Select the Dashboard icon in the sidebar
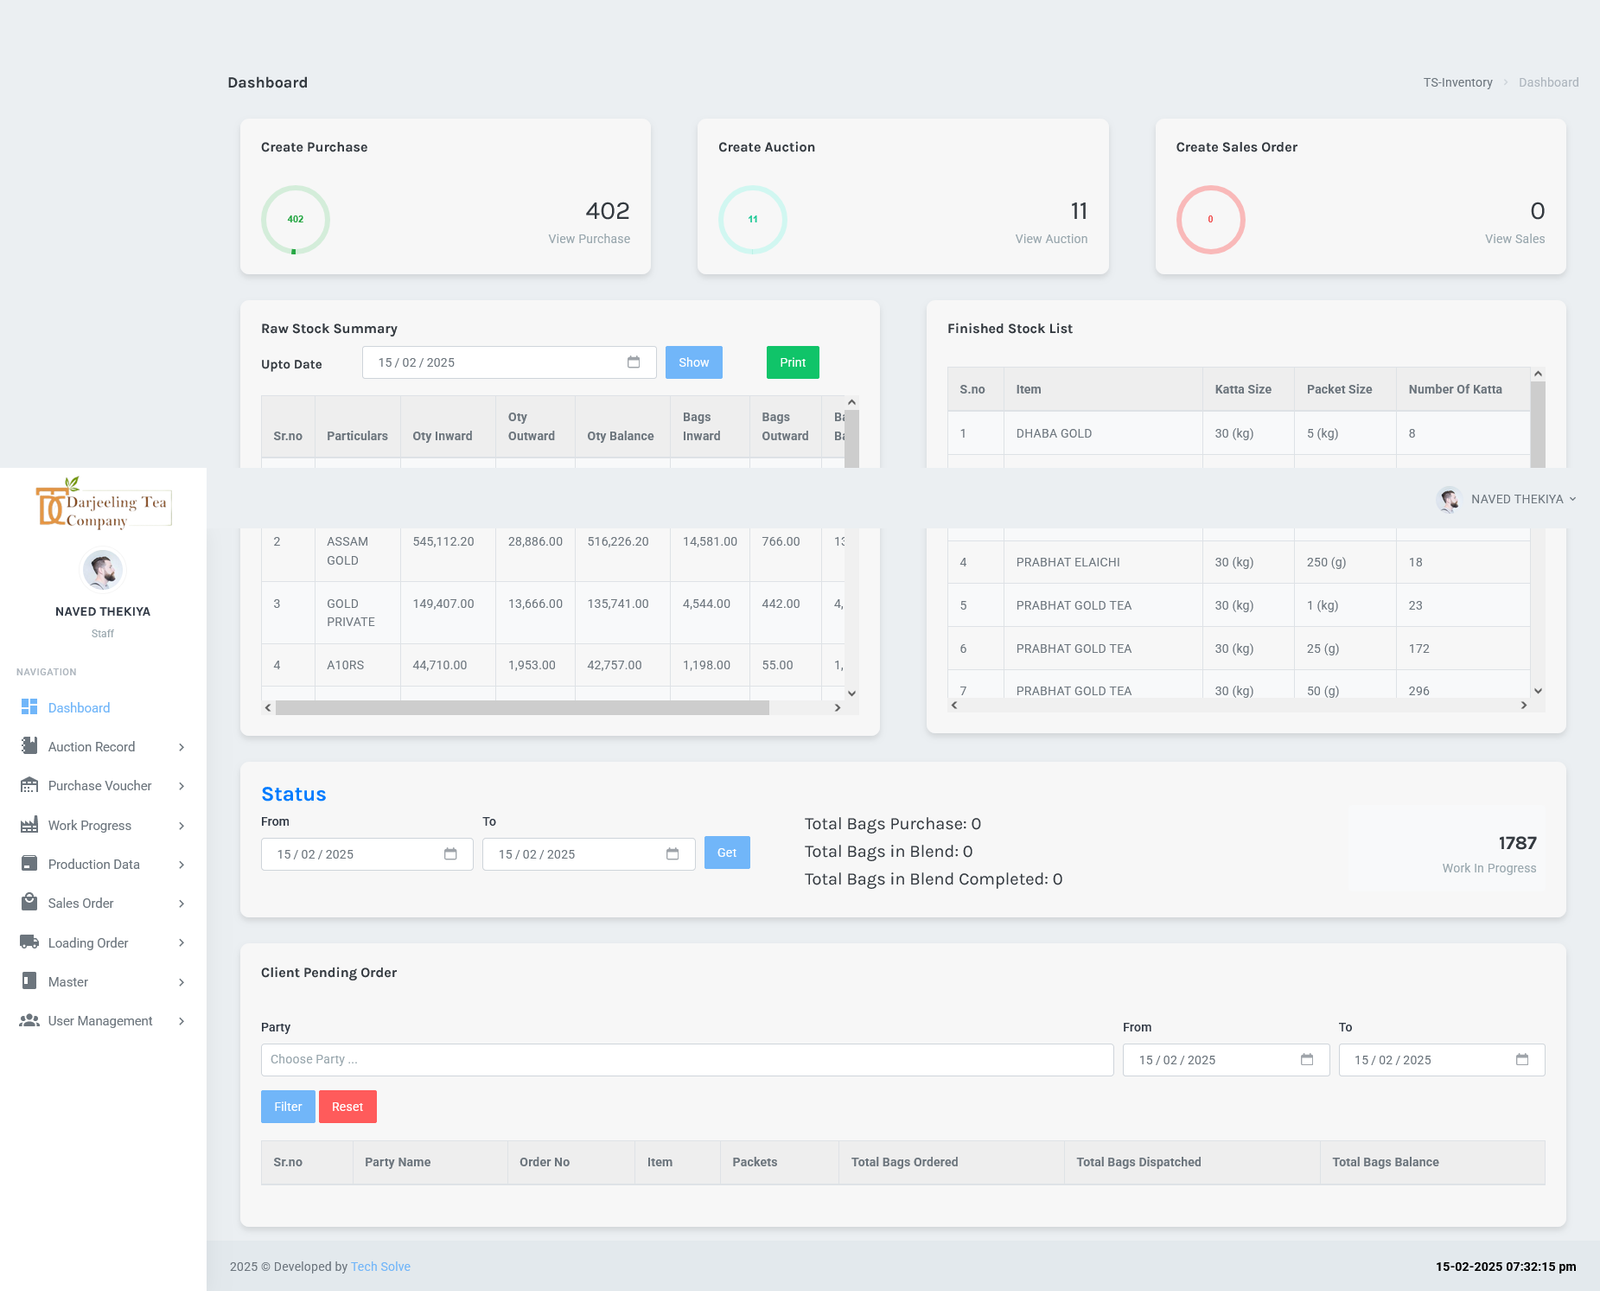The image size is (1600, 1291). 29,707
